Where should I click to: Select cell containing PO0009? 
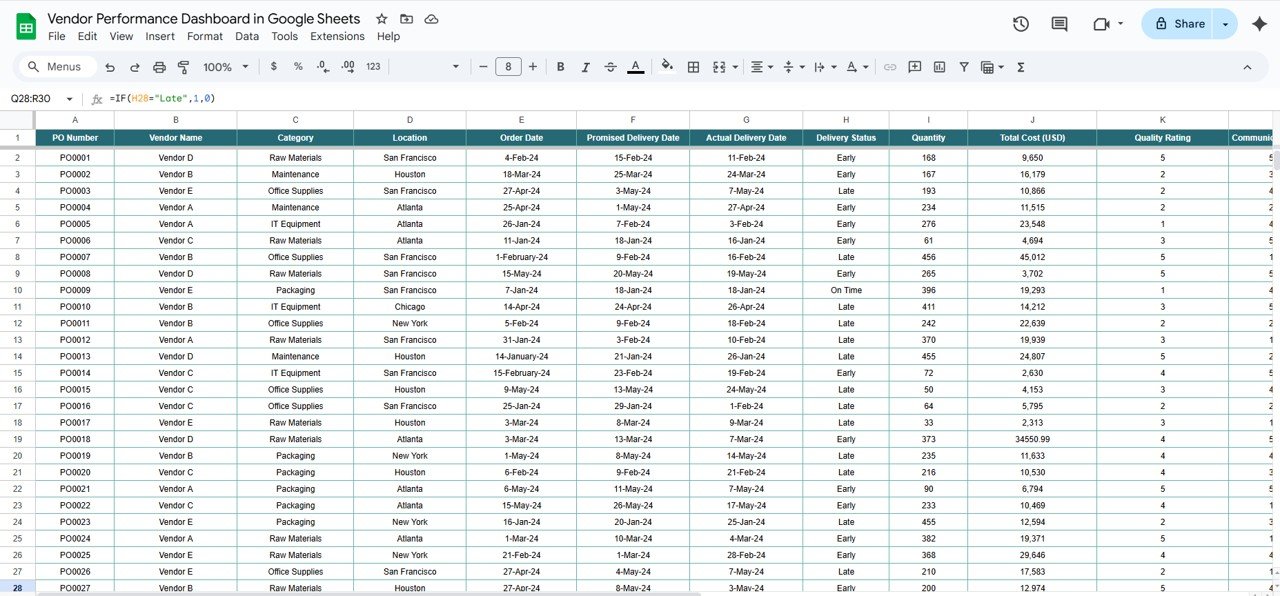pyautogui.click(x=75, y=290)
